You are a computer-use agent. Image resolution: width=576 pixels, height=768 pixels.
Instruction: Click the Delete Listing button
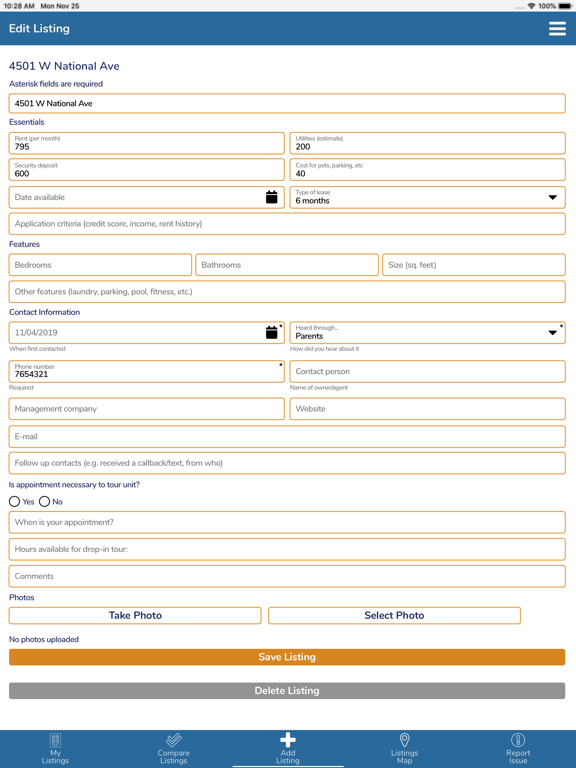pos(287,691)
